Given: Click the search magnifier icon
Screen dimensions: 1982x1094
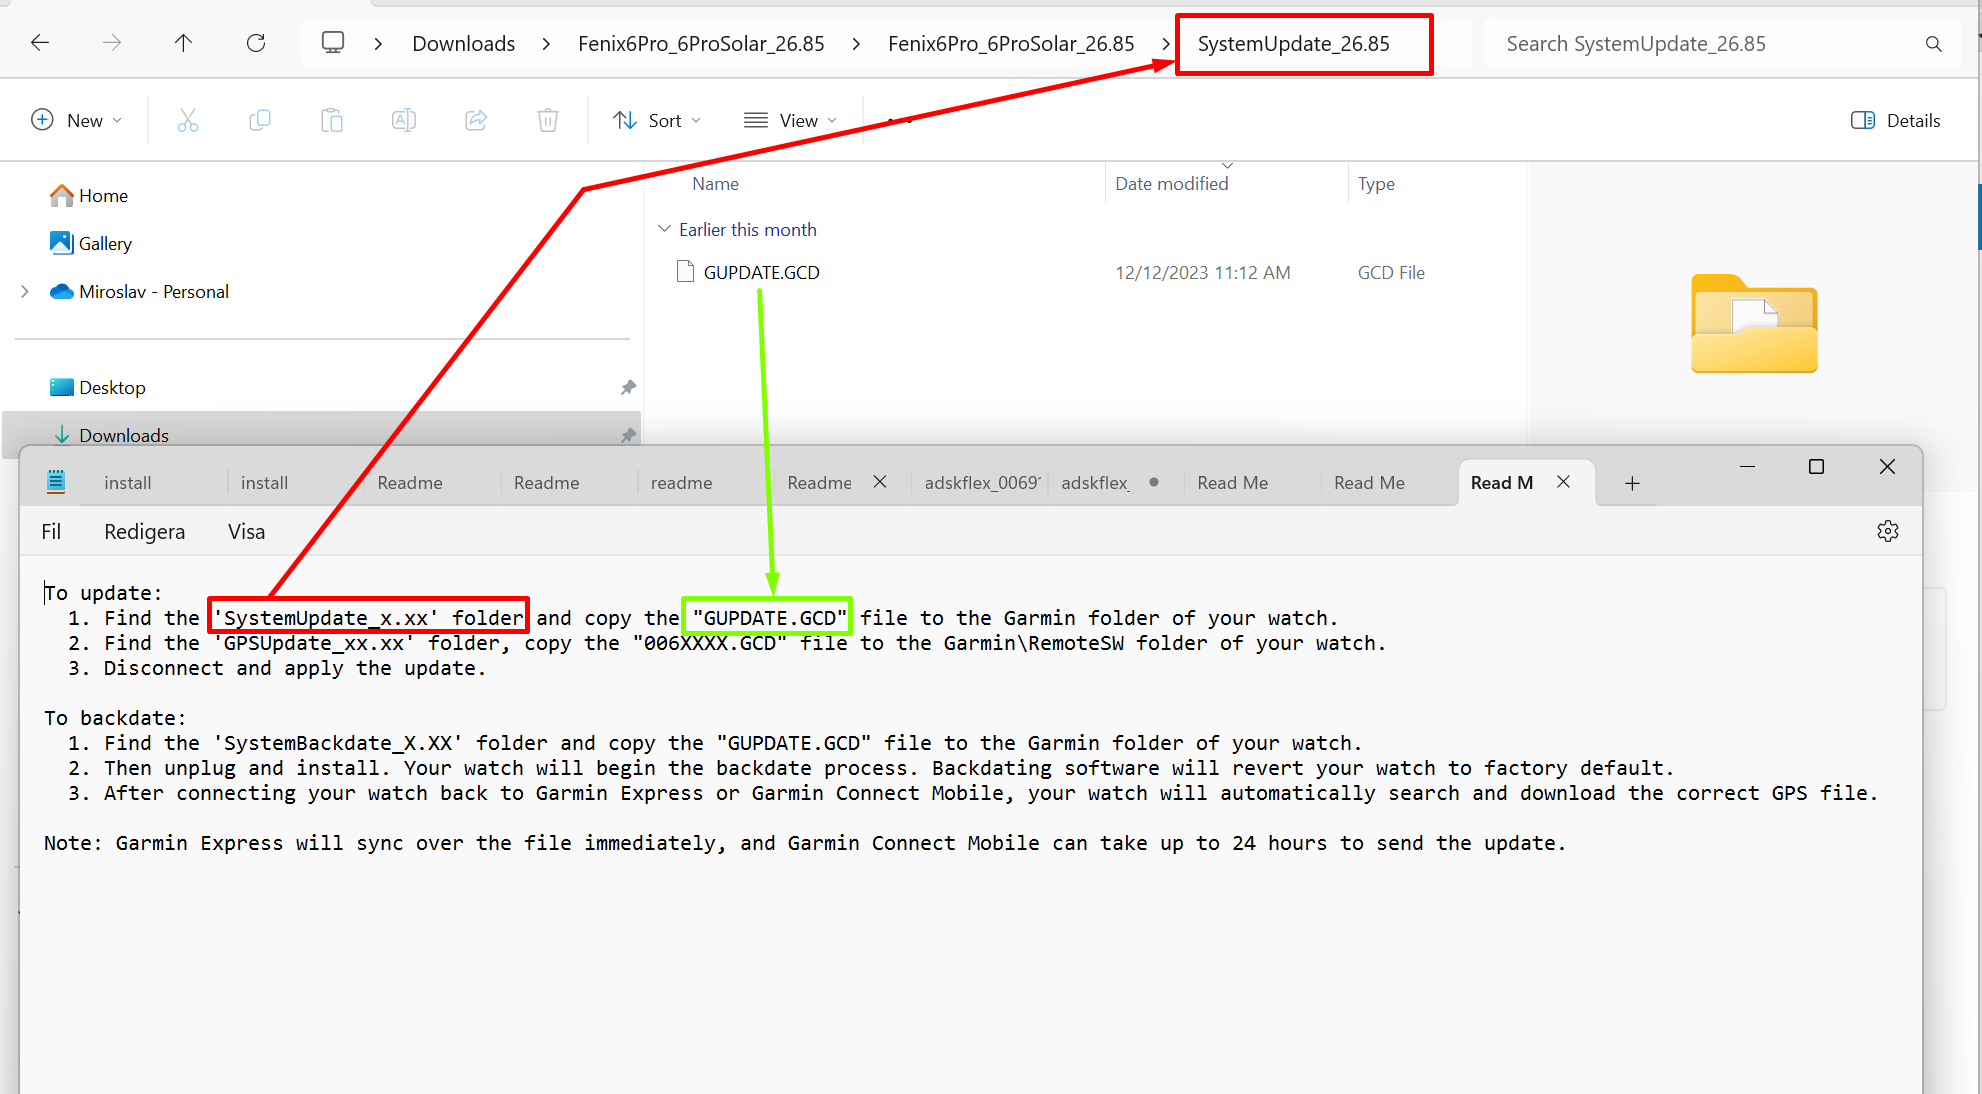Looking at the screenshot, I should (1933, 44).
